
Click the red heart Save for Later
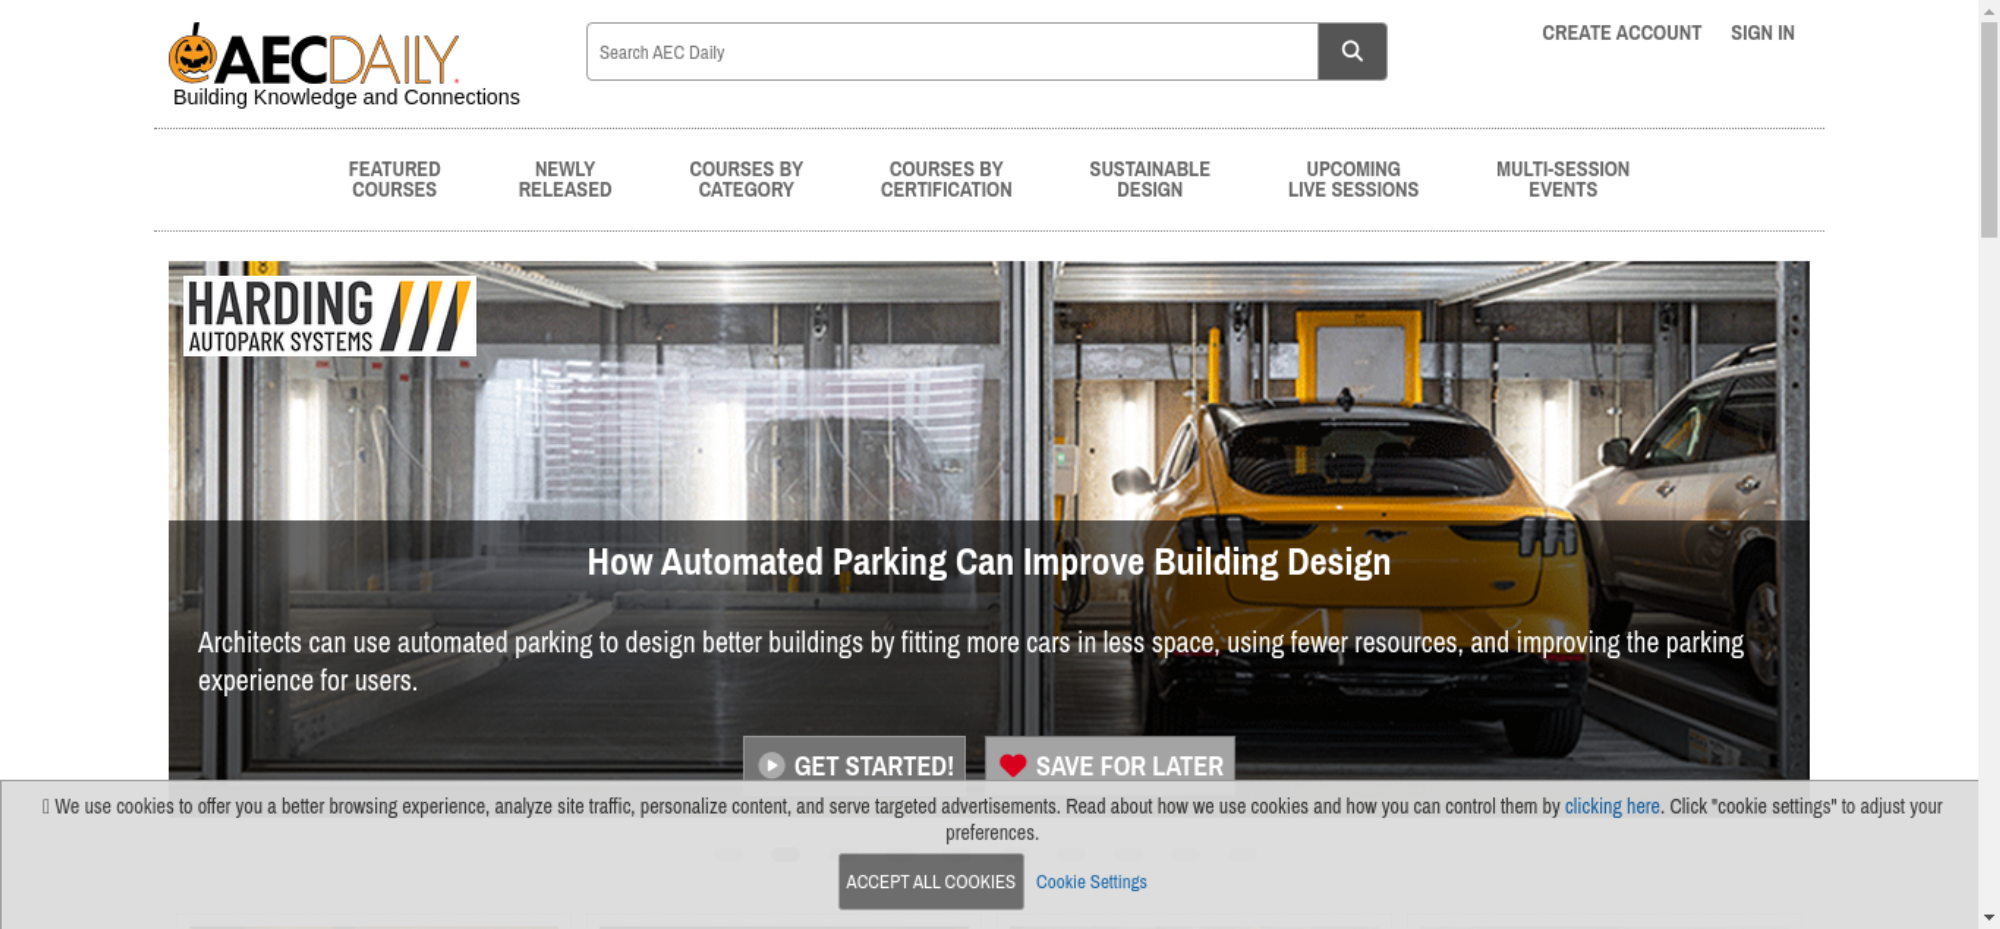click(1109, 765)
